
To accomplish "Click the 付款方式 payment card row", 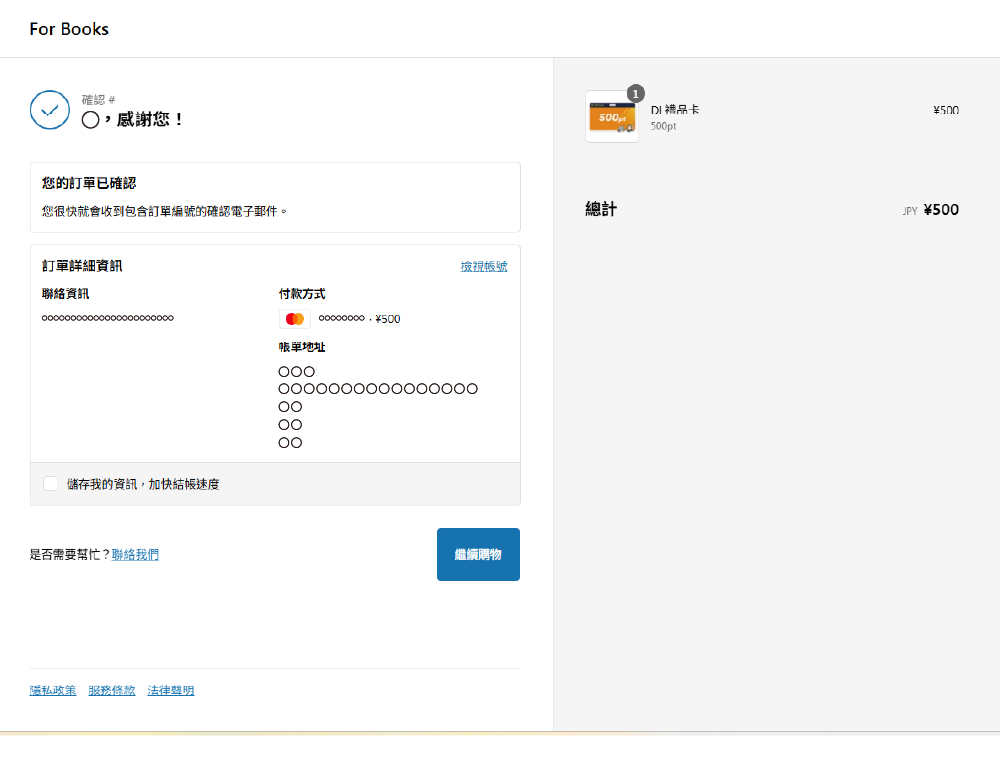I will click(x=340, y=318).
